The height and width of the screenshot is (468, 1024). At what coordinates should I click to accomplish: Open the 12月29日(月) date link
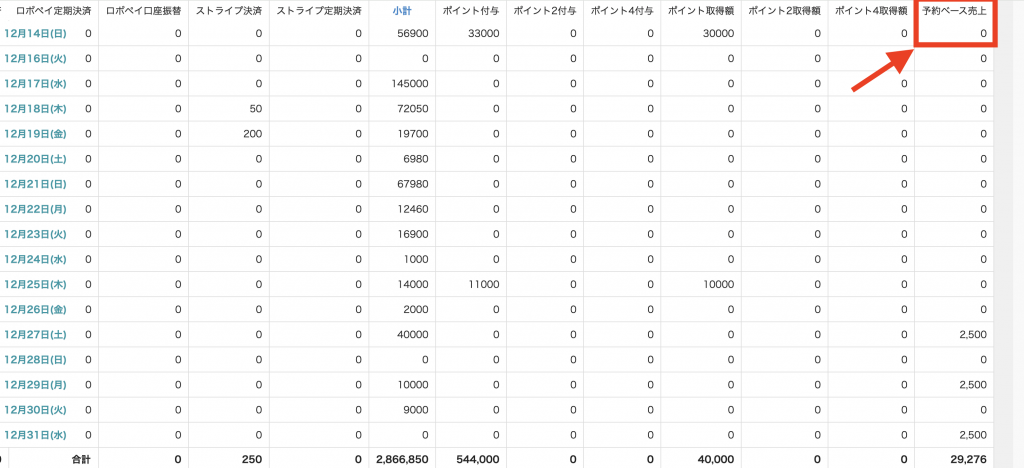pos(35,384)
